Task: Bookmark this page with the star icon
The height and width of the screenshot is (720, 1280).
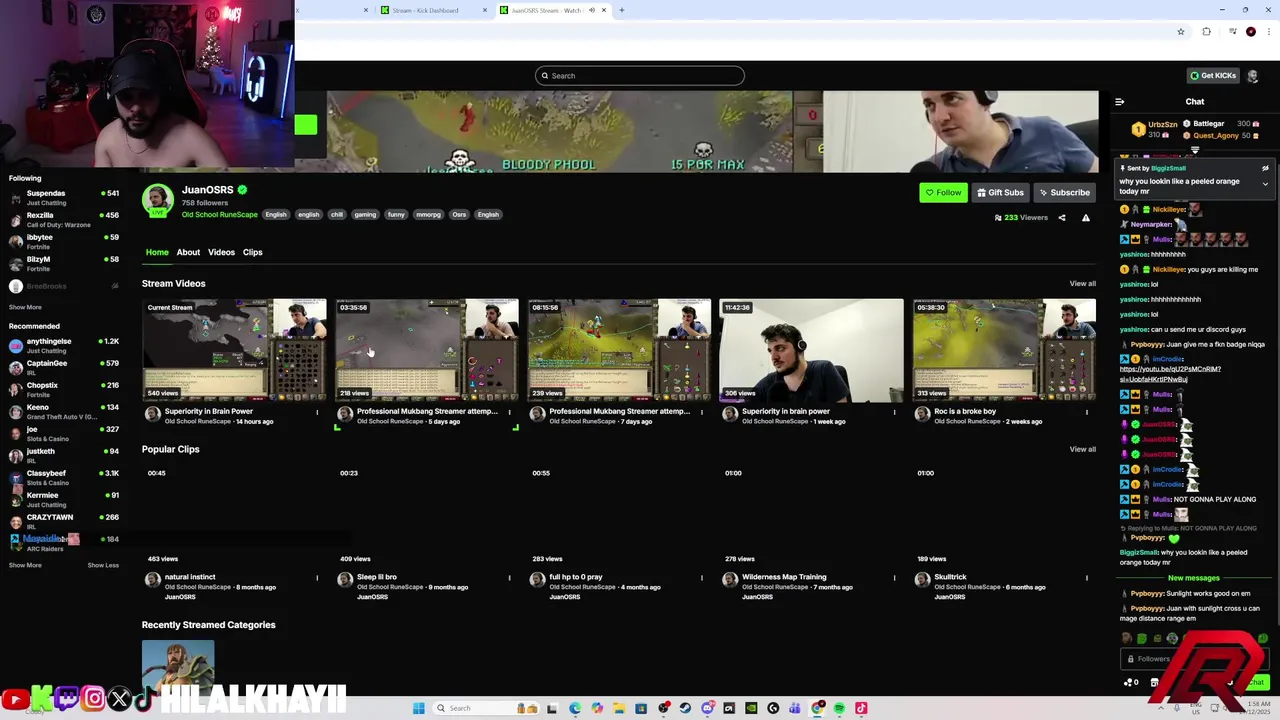Action: [1181, 32]
